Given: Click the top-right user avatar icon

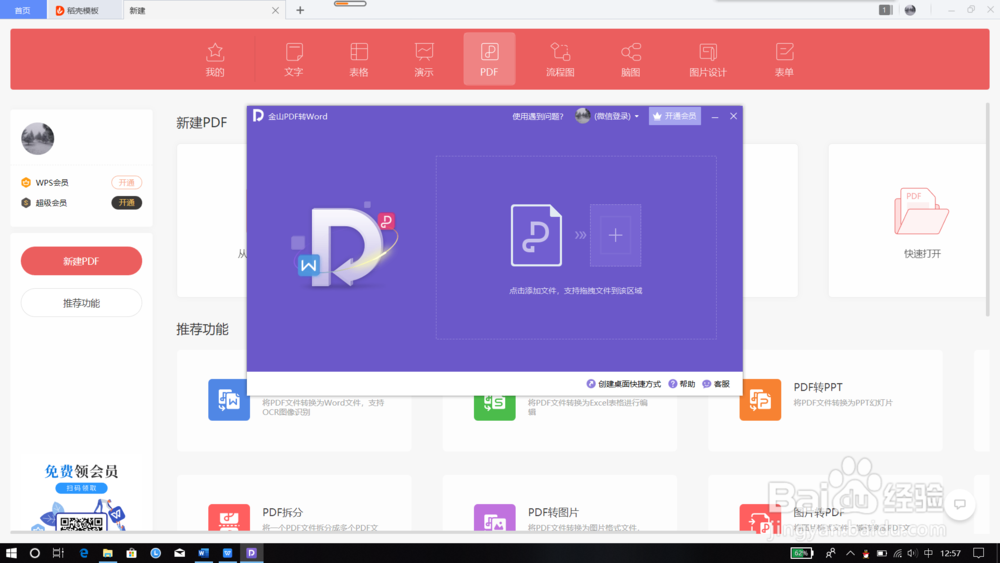Looking at the screenshot, I should pos(910,10).
